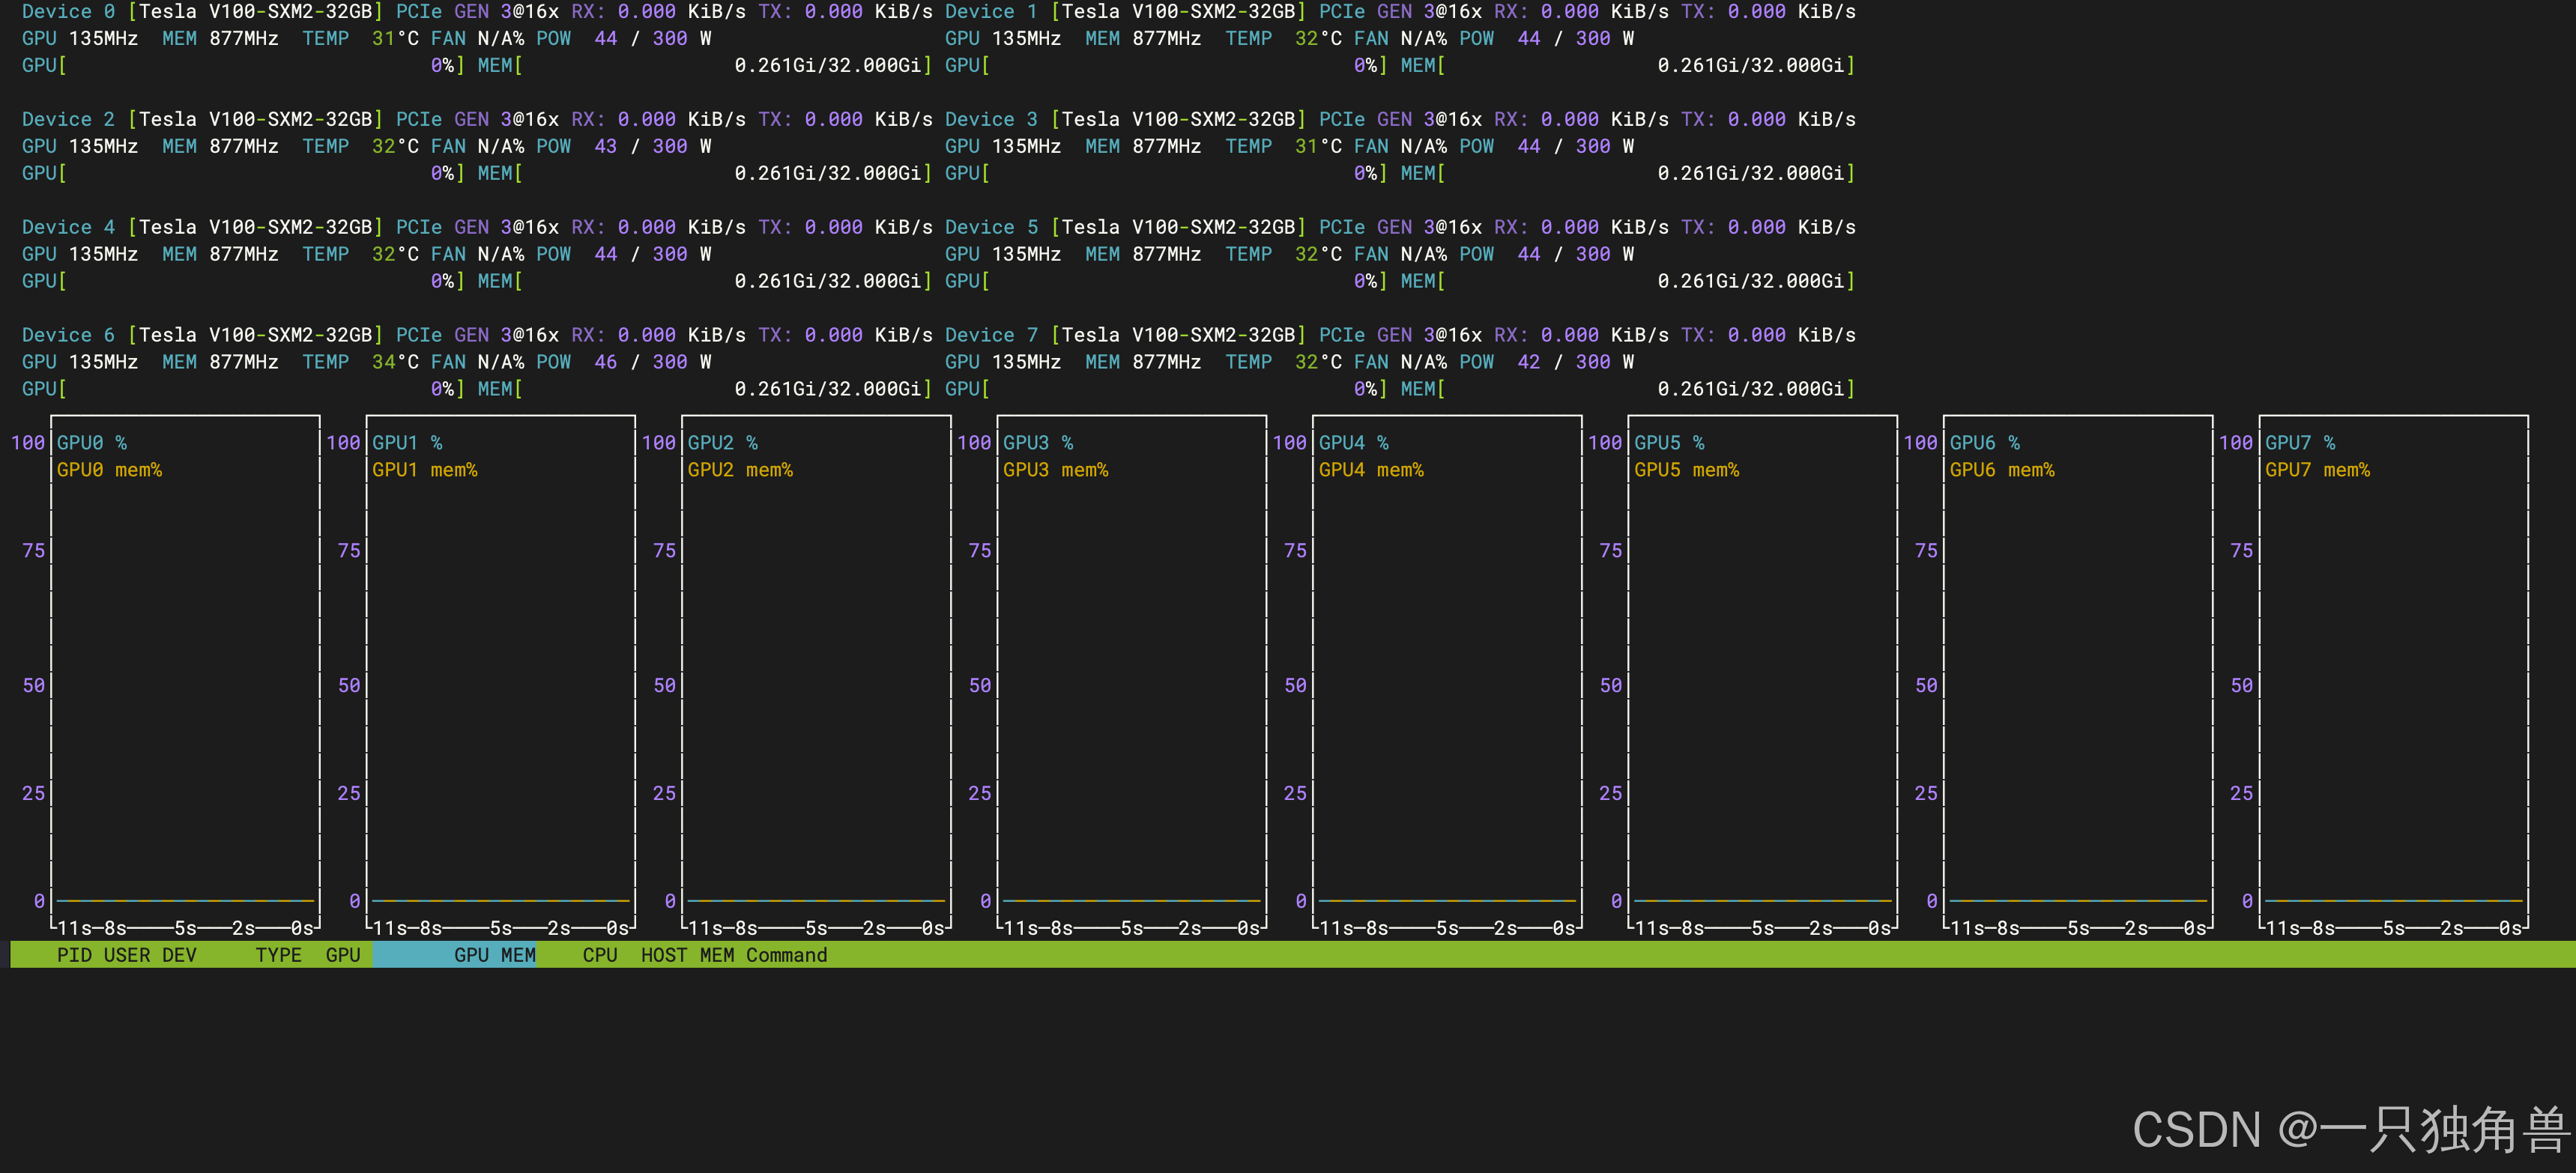Click the GPU2 chart time axis
The image size is (2576, 1173).
815,928
